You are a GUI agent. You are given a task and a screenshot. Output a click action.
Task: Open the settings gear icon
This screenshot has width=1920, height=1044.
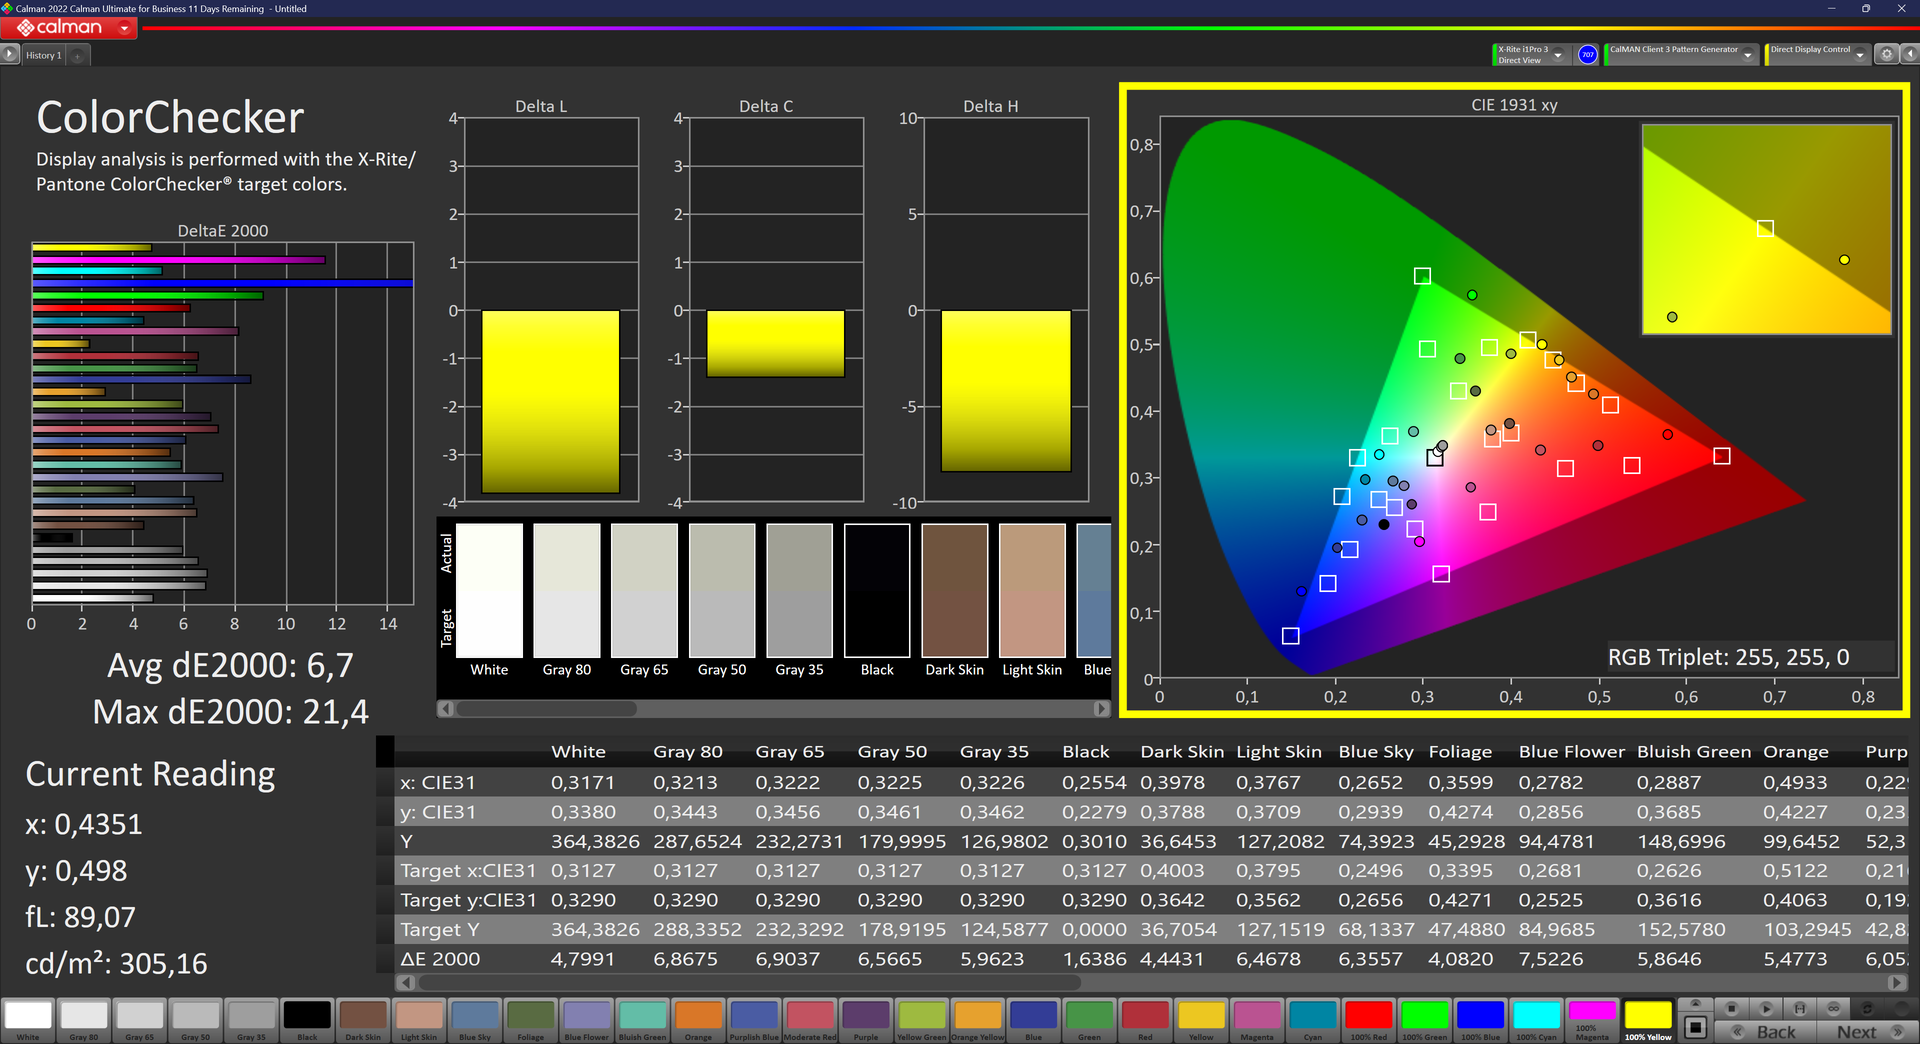pos(1886,55)
